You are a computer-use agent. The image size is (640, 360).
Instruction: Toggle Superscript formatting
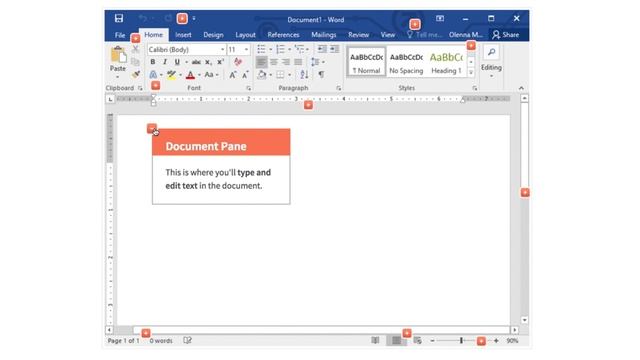(220, 62)
